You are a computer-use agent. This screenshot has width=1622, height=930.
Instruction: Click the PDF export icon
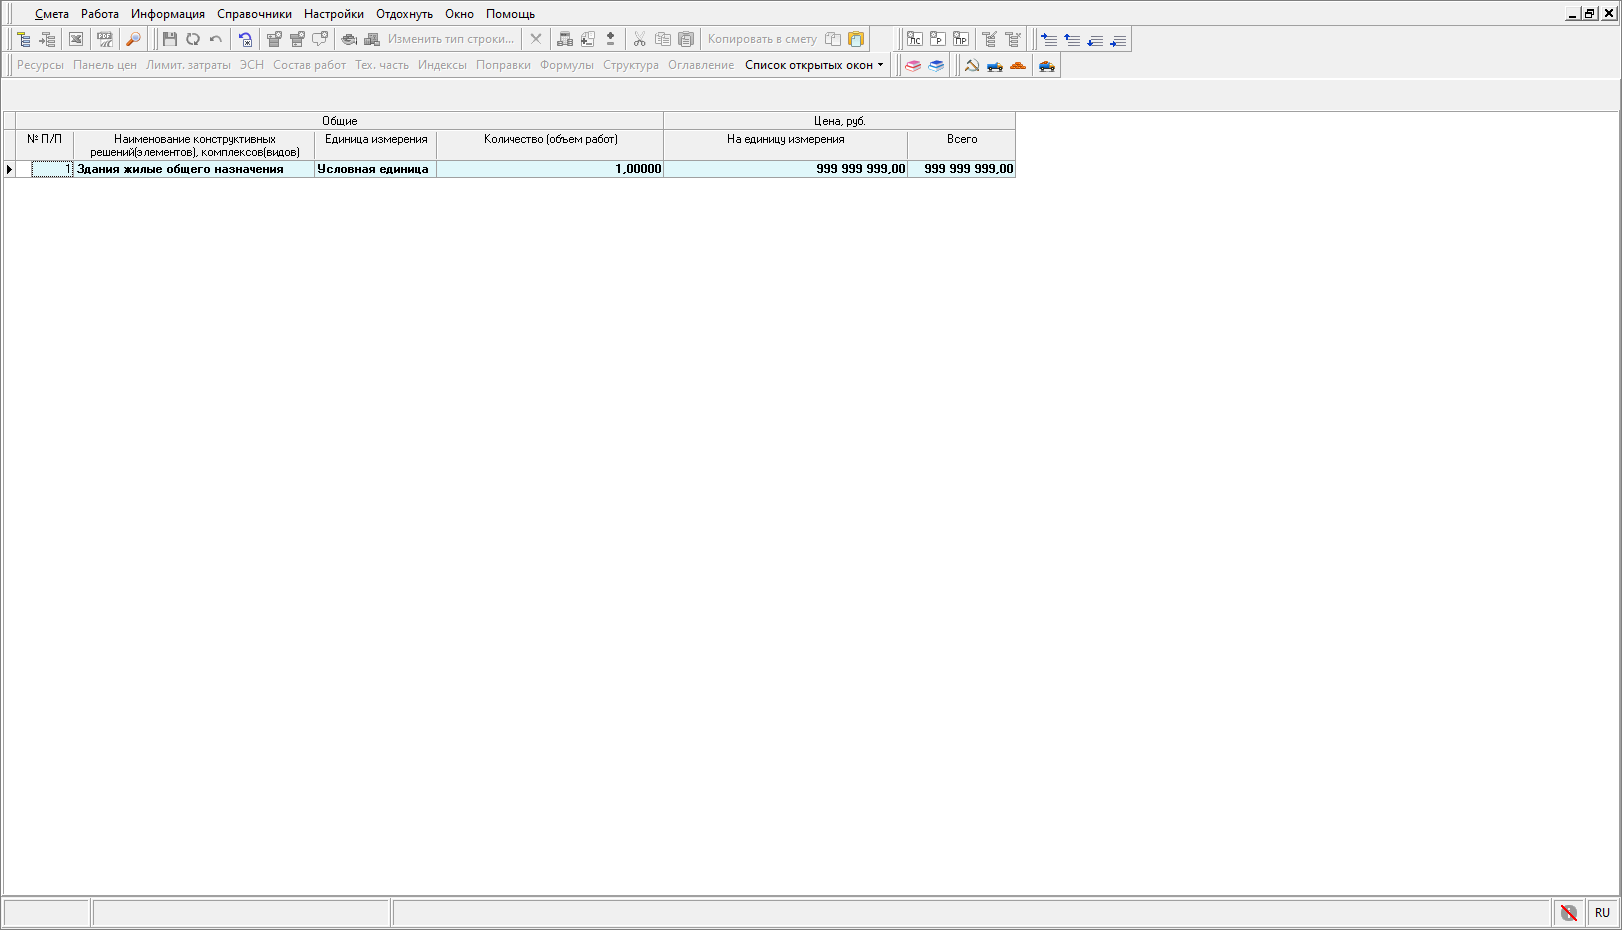point(104,39)
